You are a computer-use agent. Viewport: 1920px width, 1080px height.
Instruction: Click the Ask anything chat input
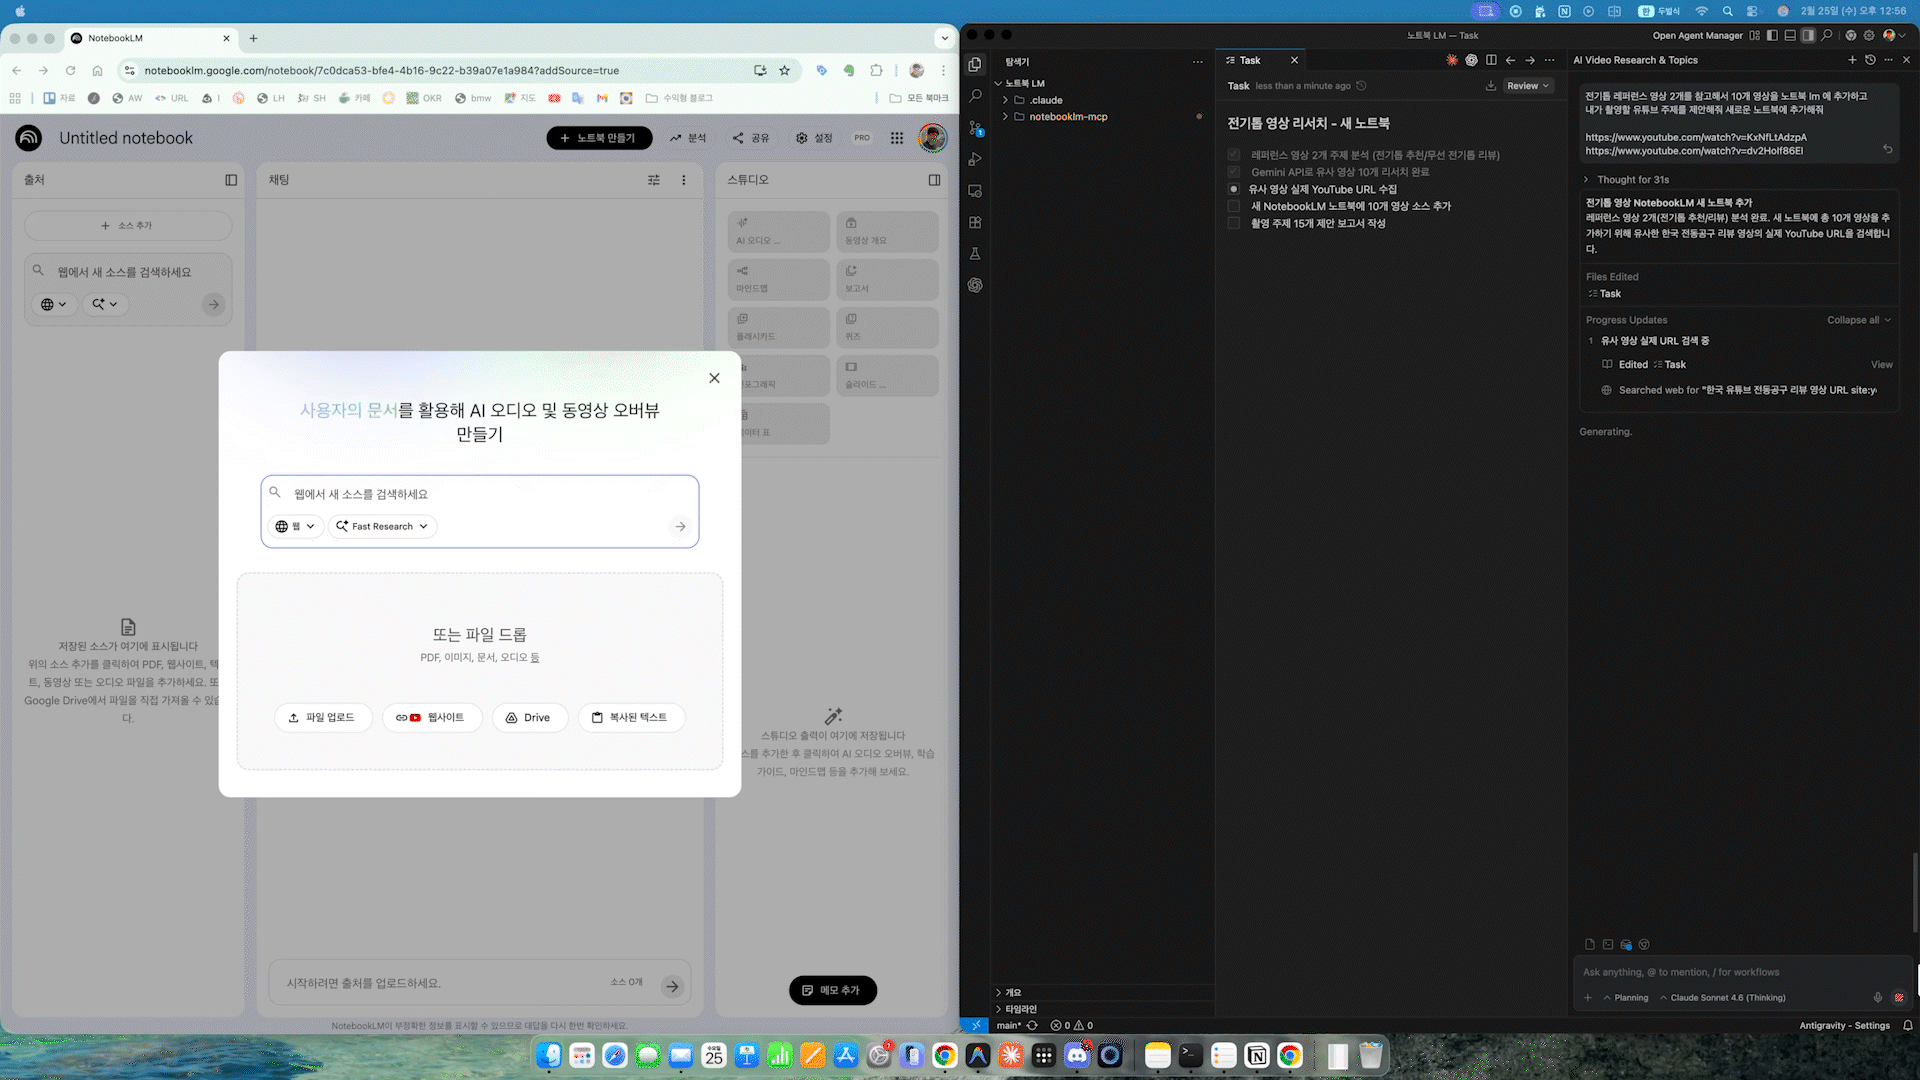1740,972
